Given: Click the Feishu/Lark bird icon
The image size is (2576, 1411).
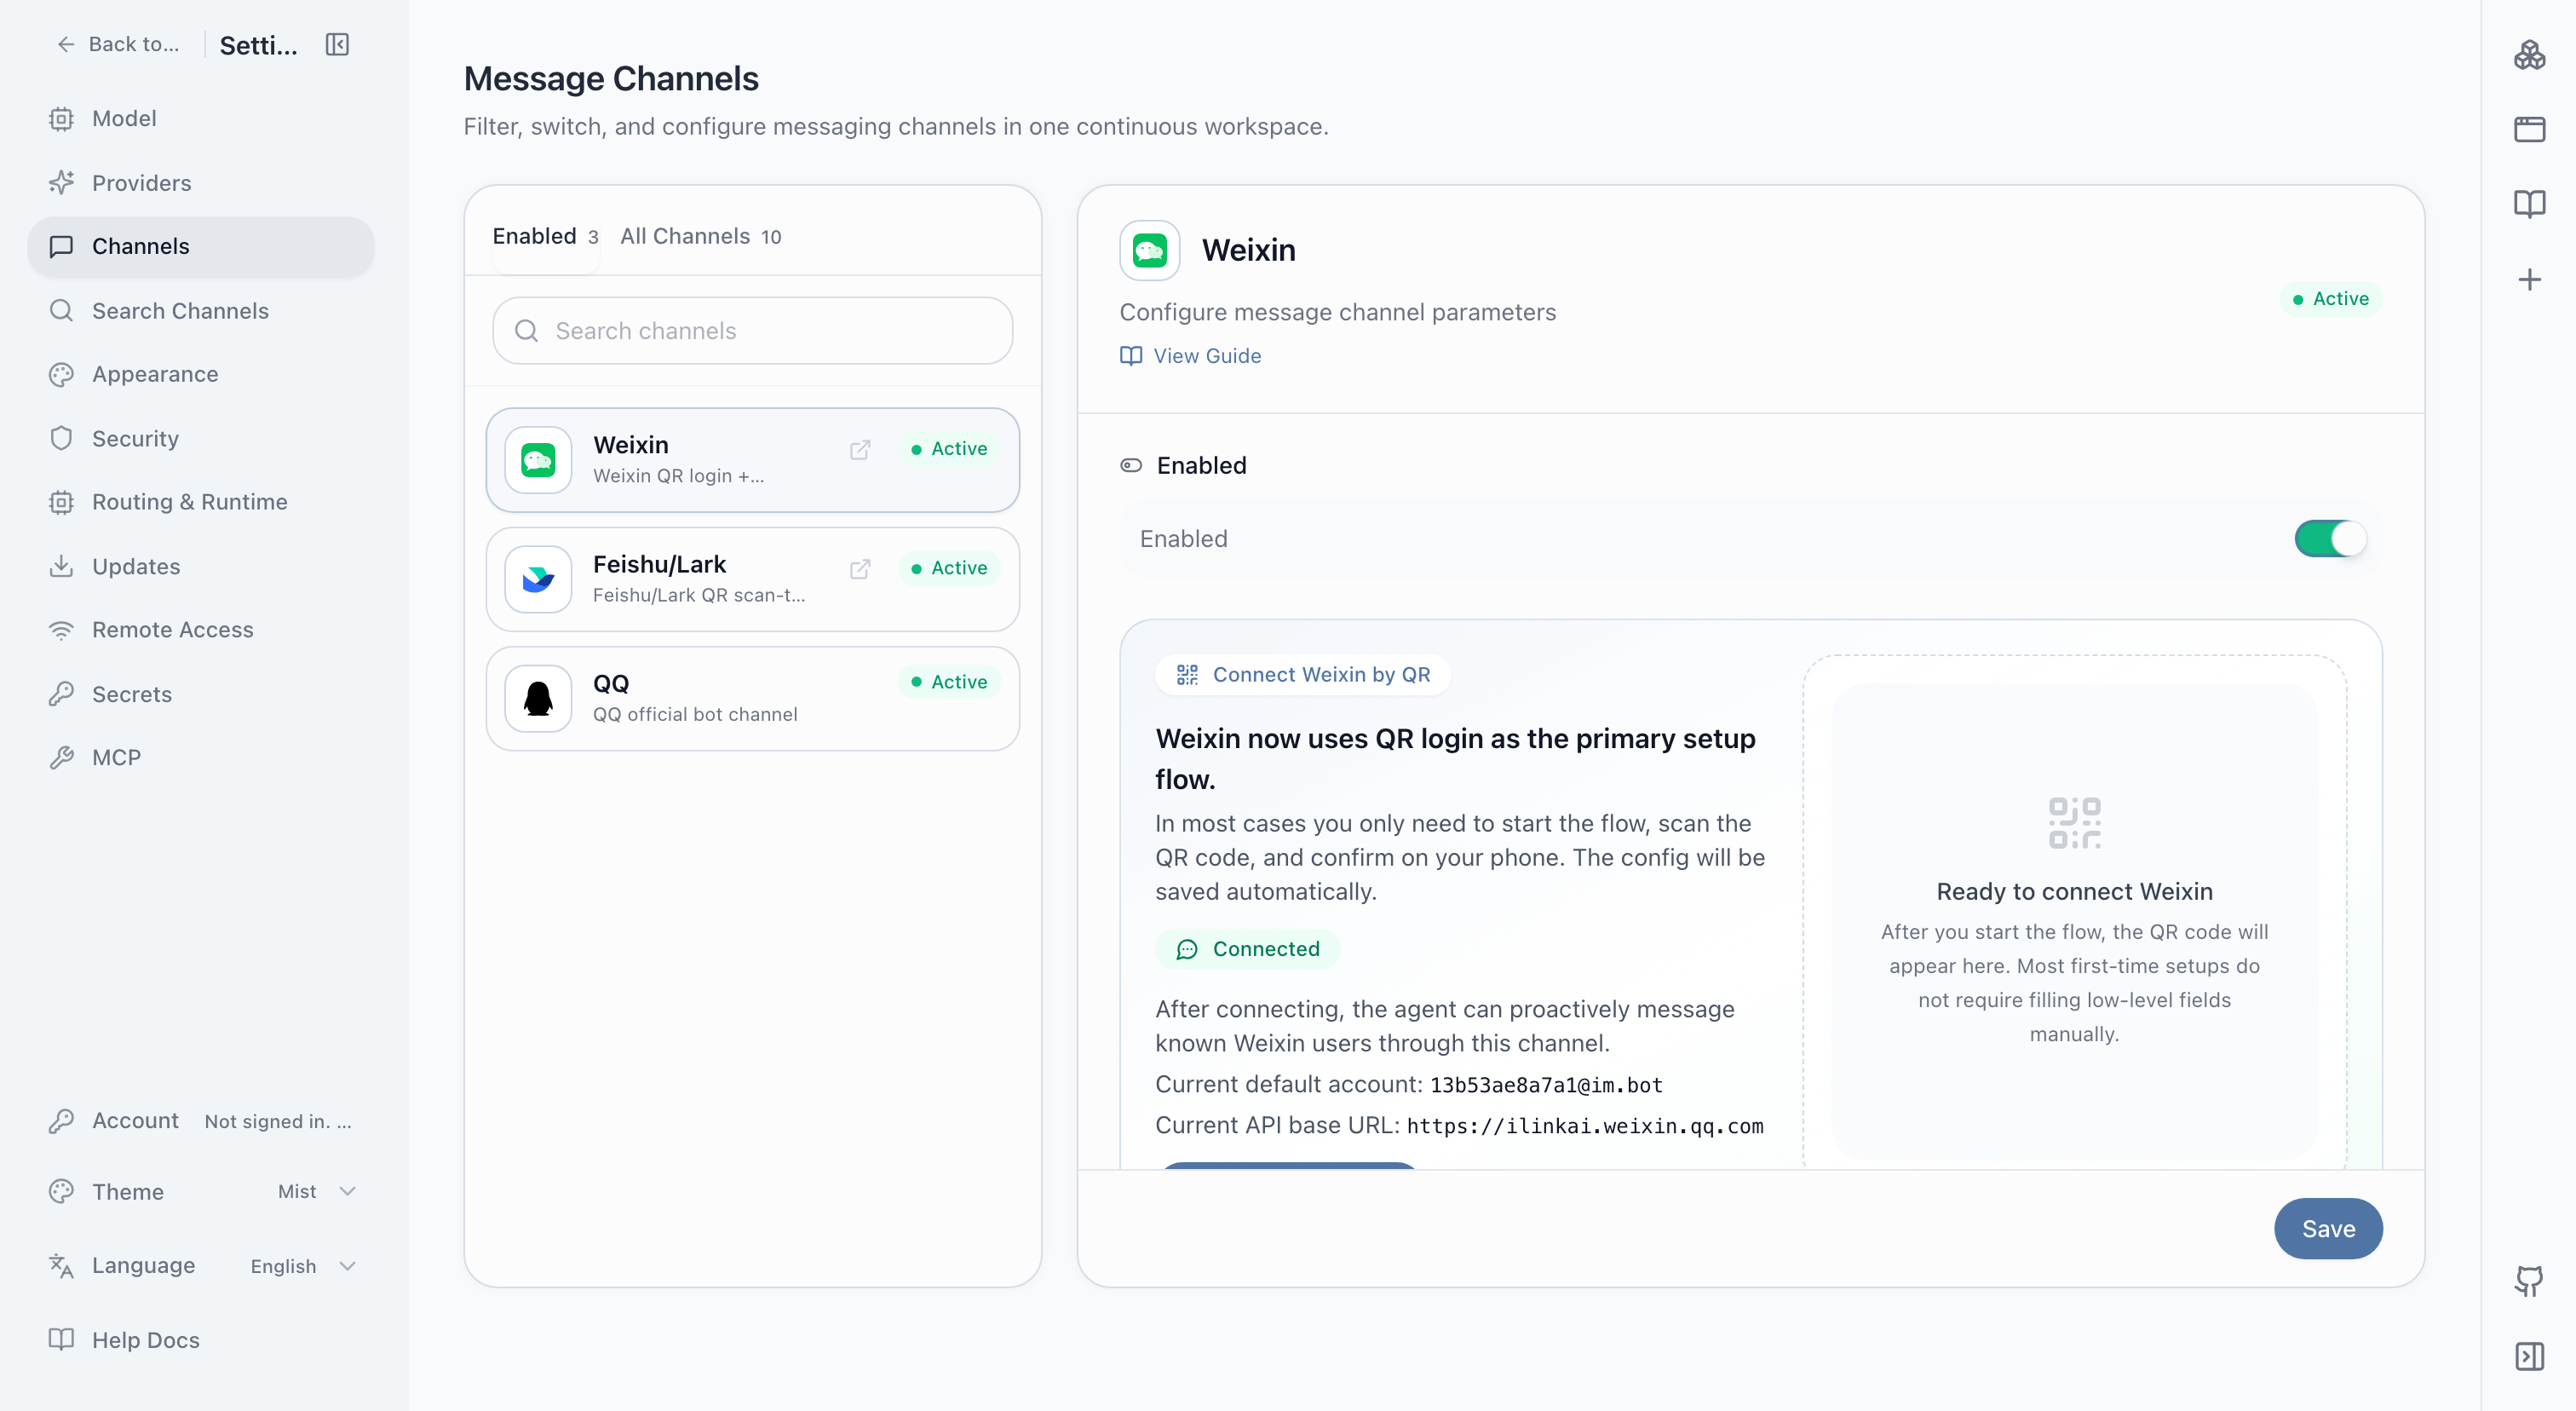Looking at the screenshot, I should [538, 579].
